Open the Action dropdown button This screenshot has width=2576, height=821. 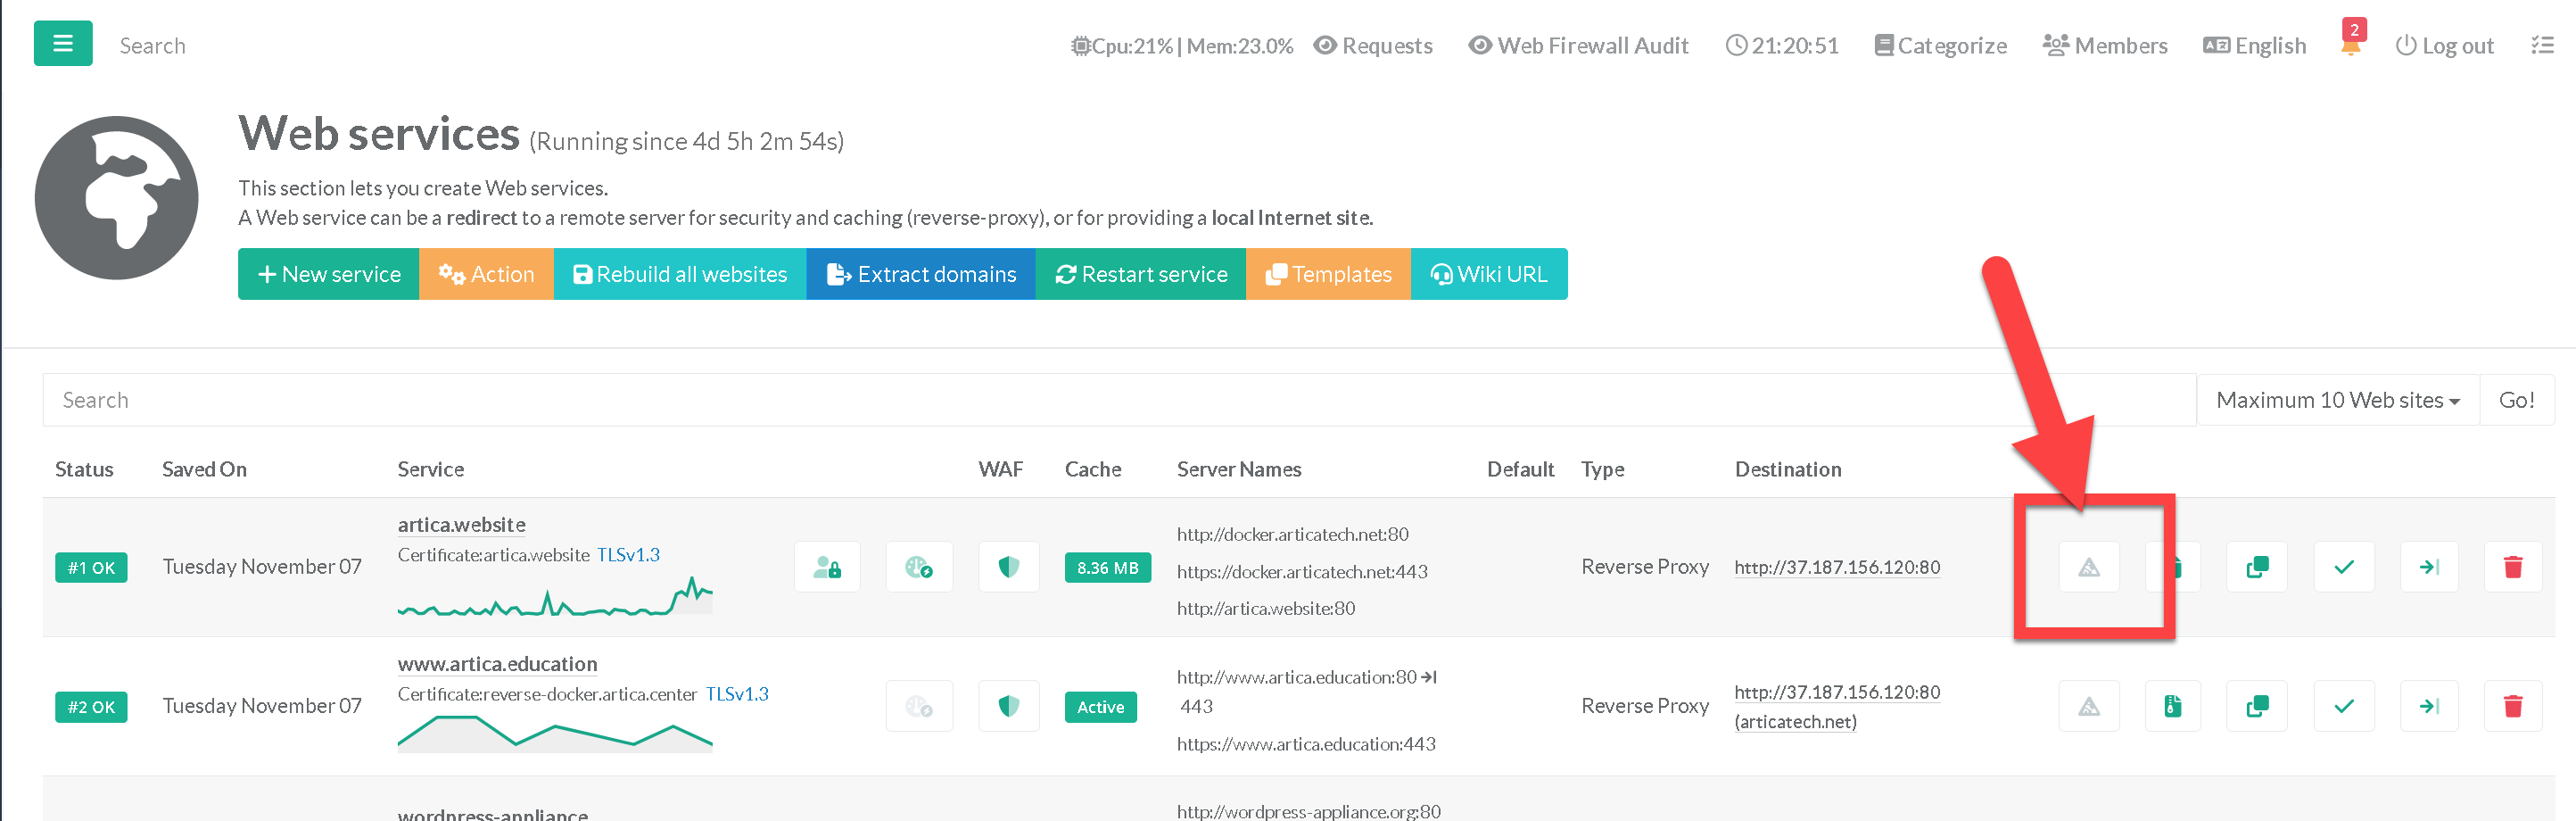pyautogui.click(x=486, y=274)
